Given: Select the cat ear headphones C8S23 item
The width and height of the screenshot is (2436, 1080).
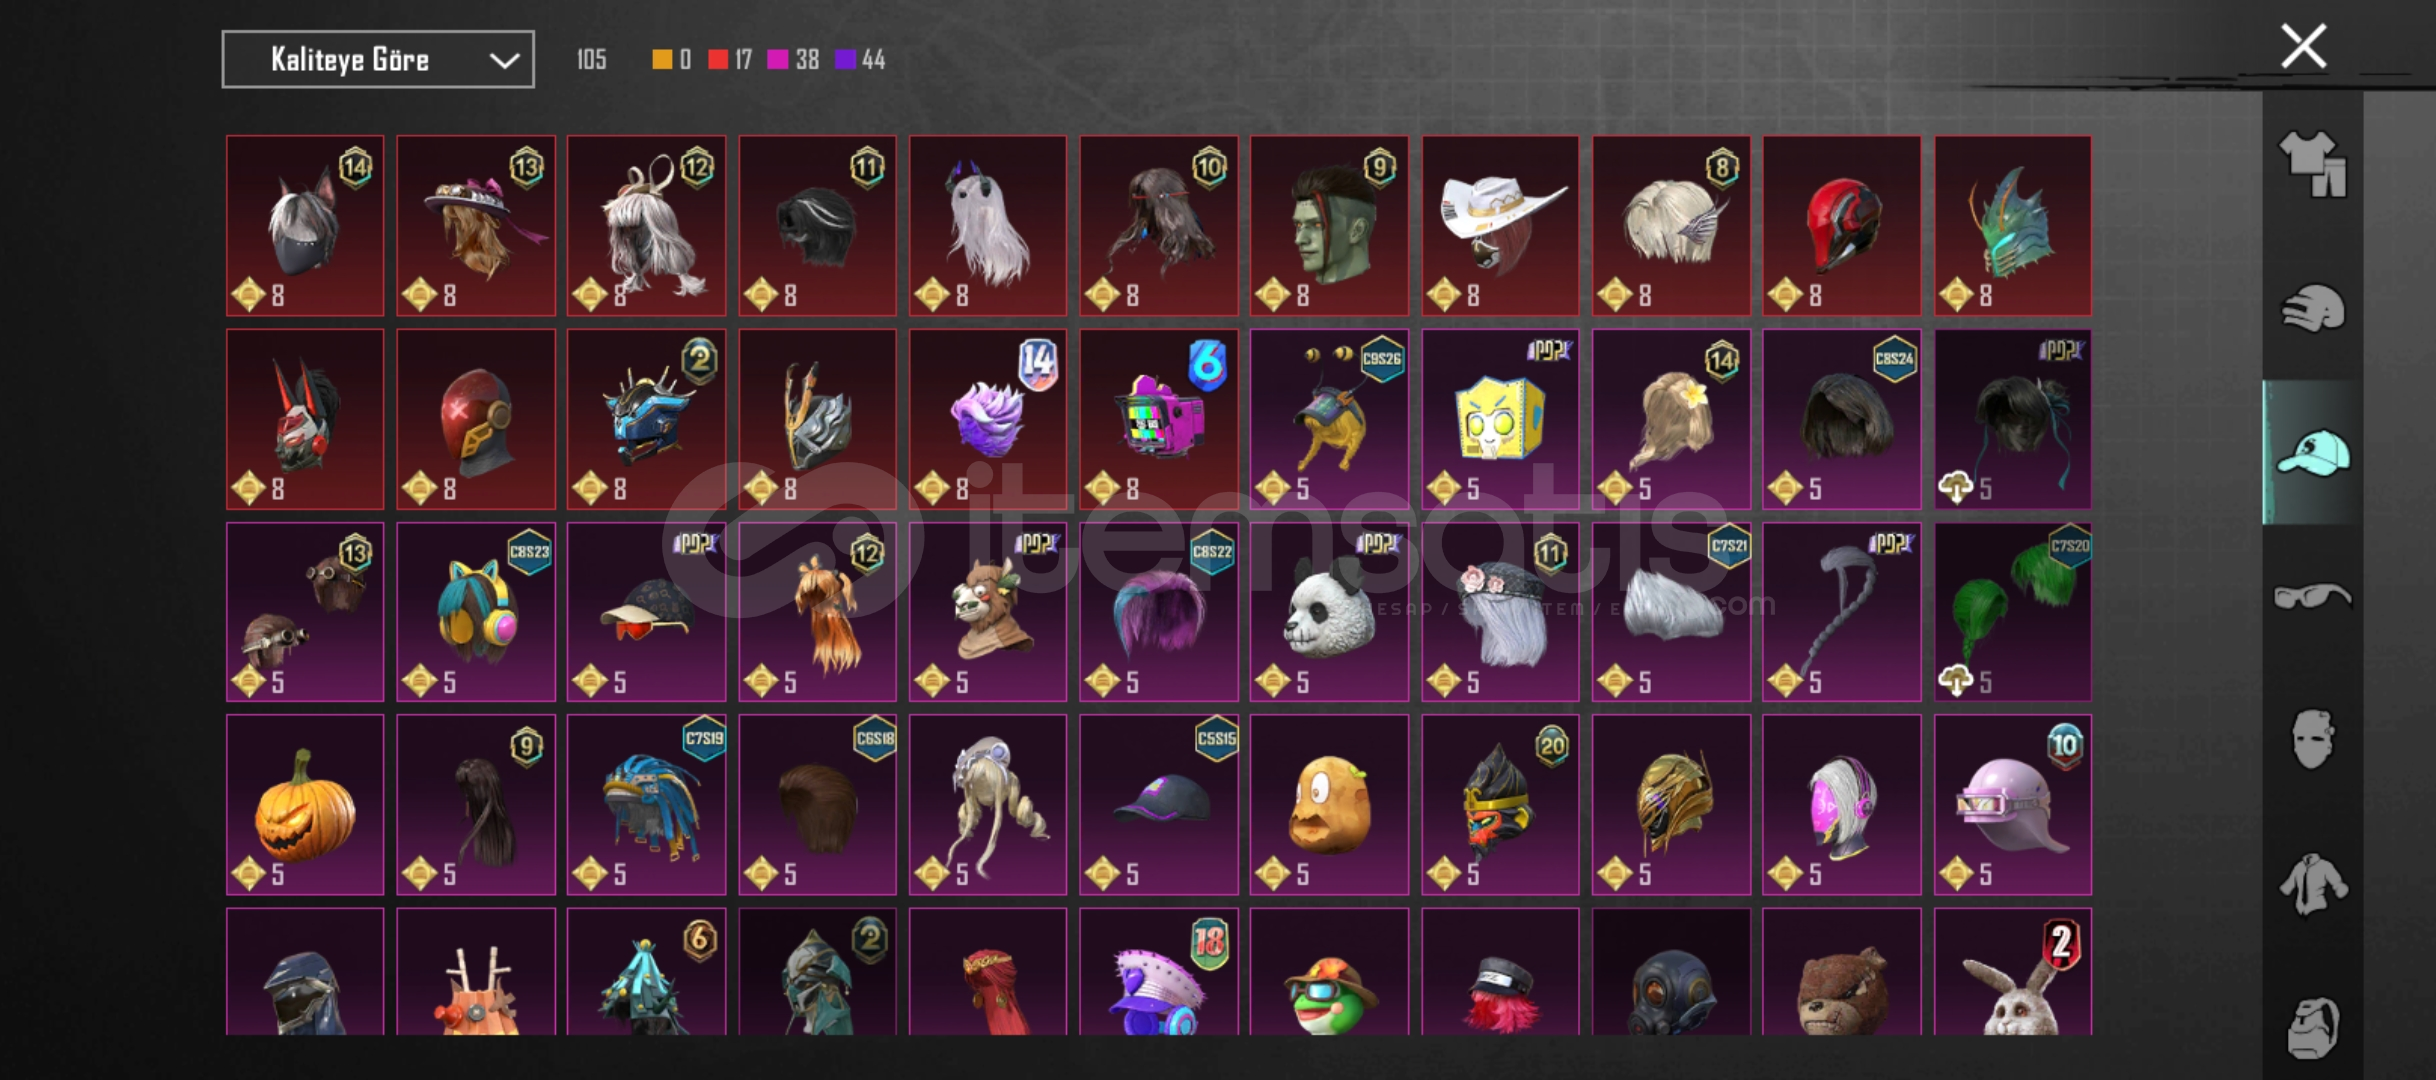Looking at the screenshot, I should coord(476,612).
